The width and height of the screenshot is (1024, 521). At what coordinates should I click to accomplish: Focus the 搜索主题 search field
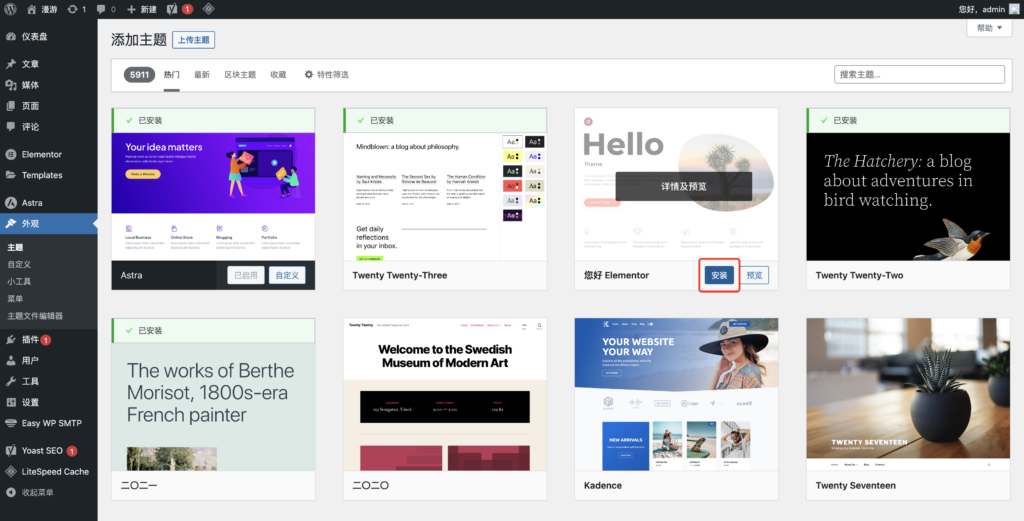919,74
